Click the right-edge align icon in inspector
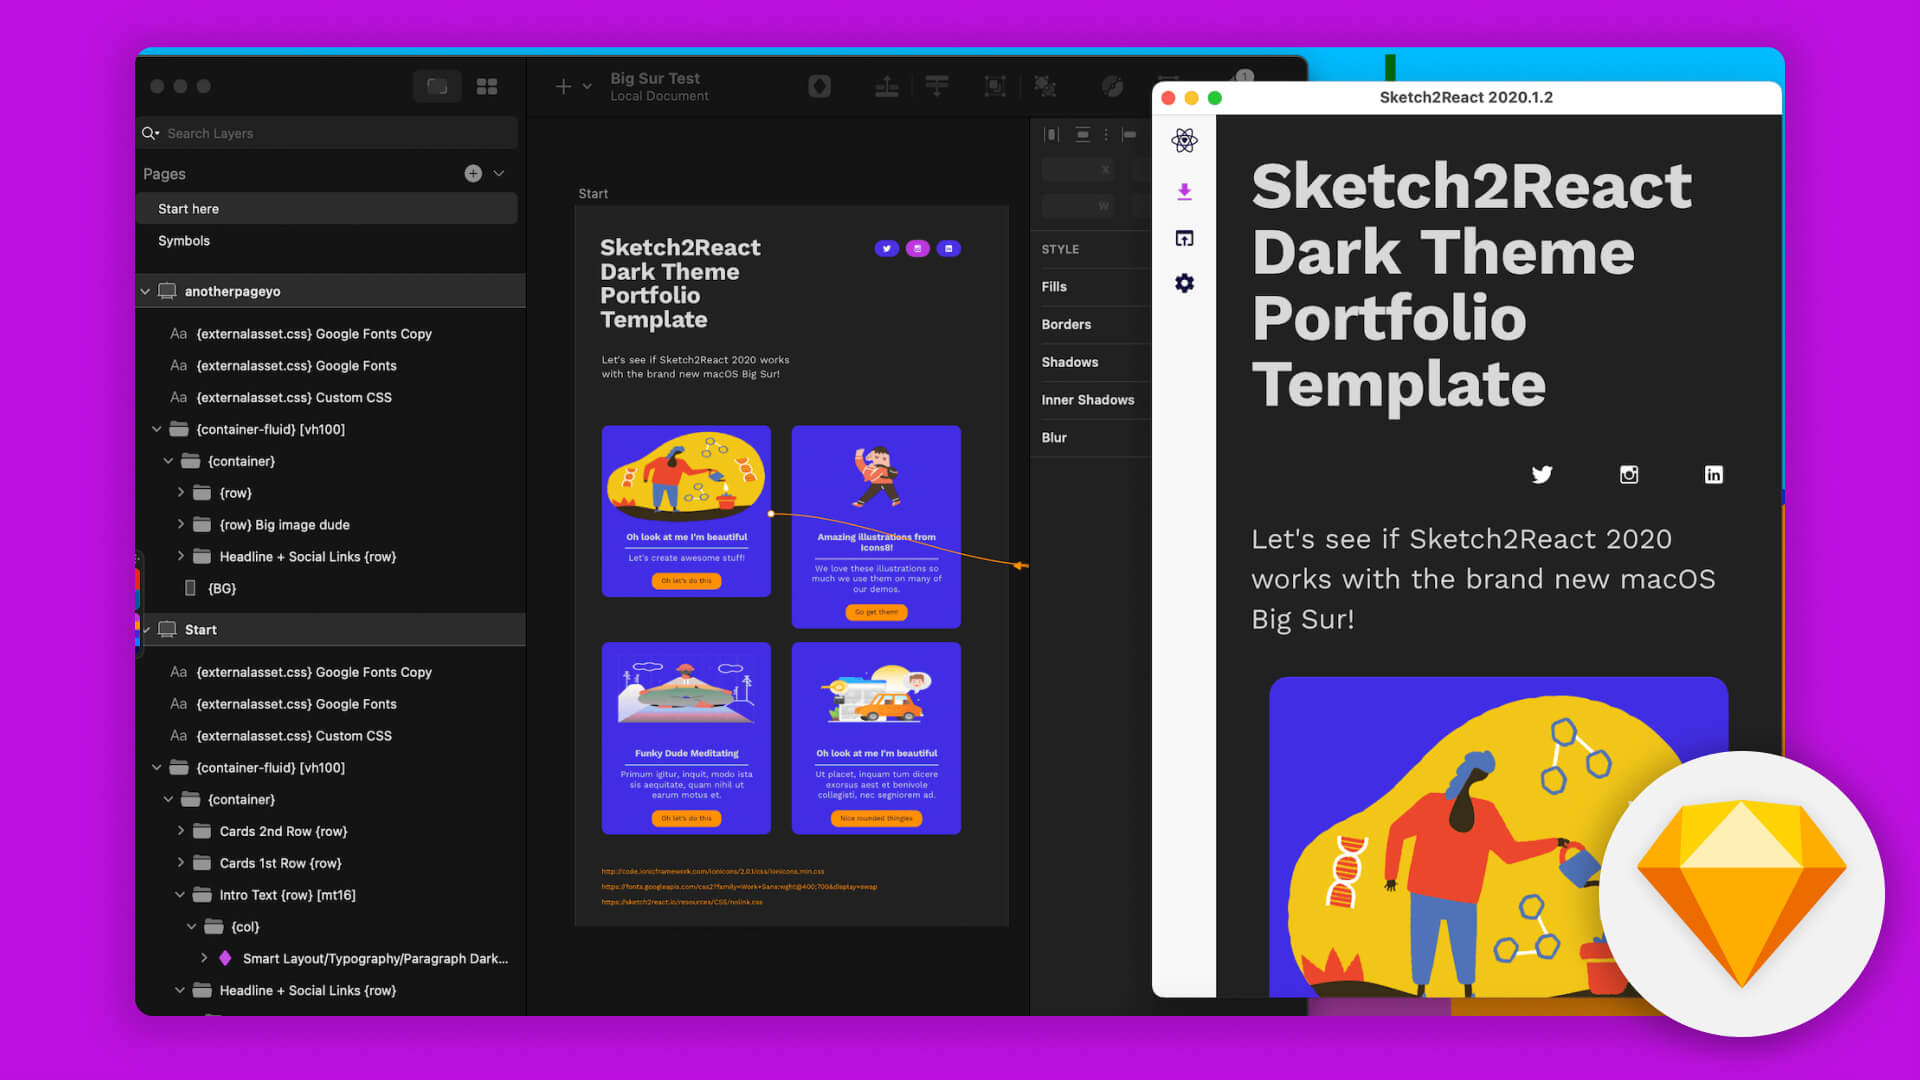Image resolution: width=1920 pixels, height=1080 pixels. pos(1129,134)
